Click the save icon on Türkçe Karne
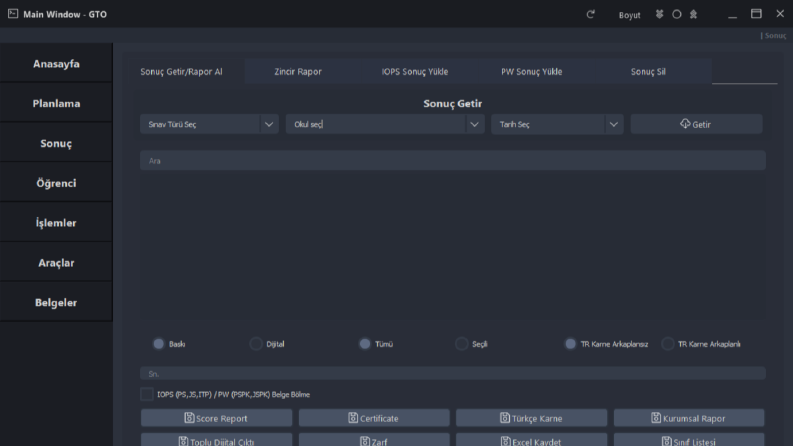This screenshot has height=446, width=793. click(505, 418)
